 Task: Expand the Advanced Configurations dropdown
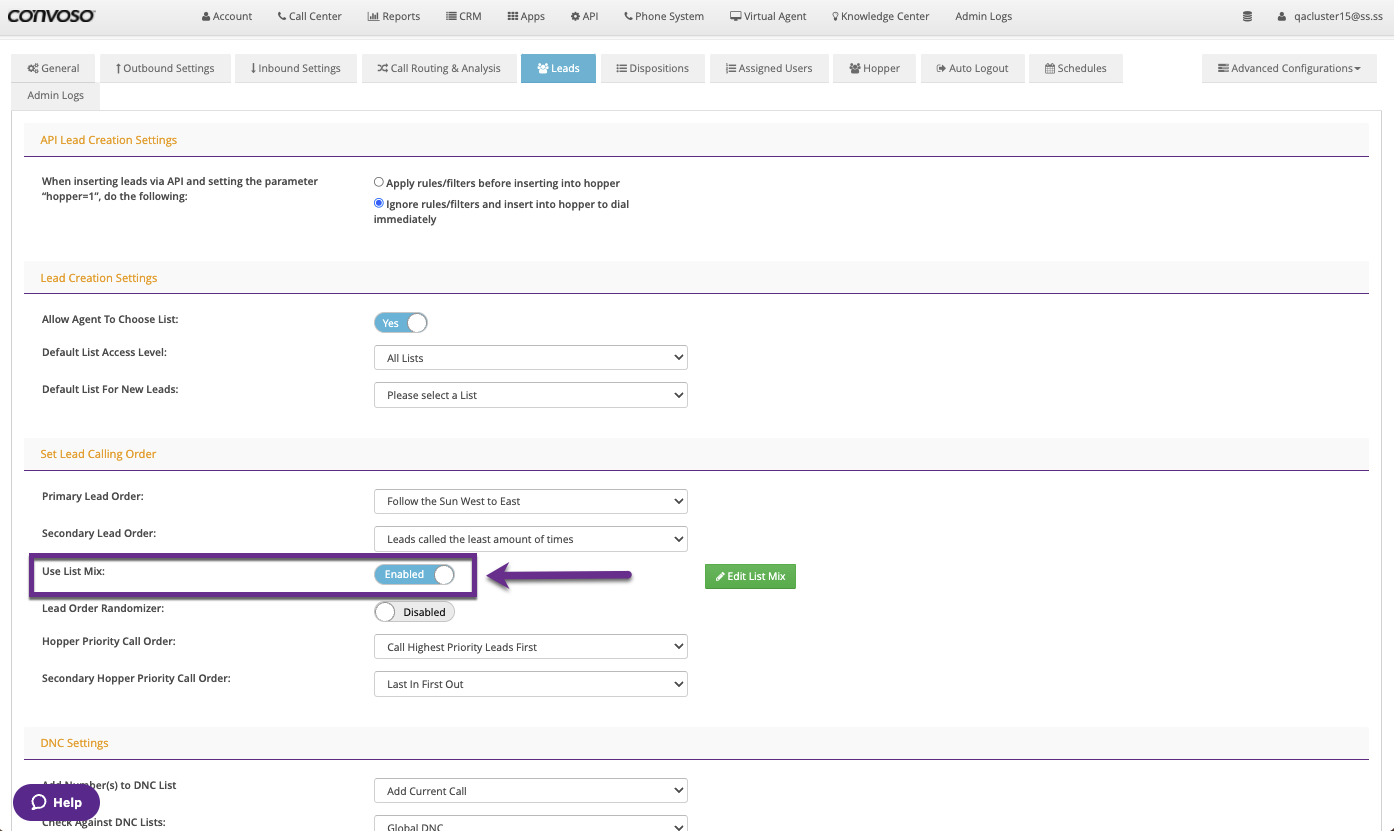tap(1289, 68)
